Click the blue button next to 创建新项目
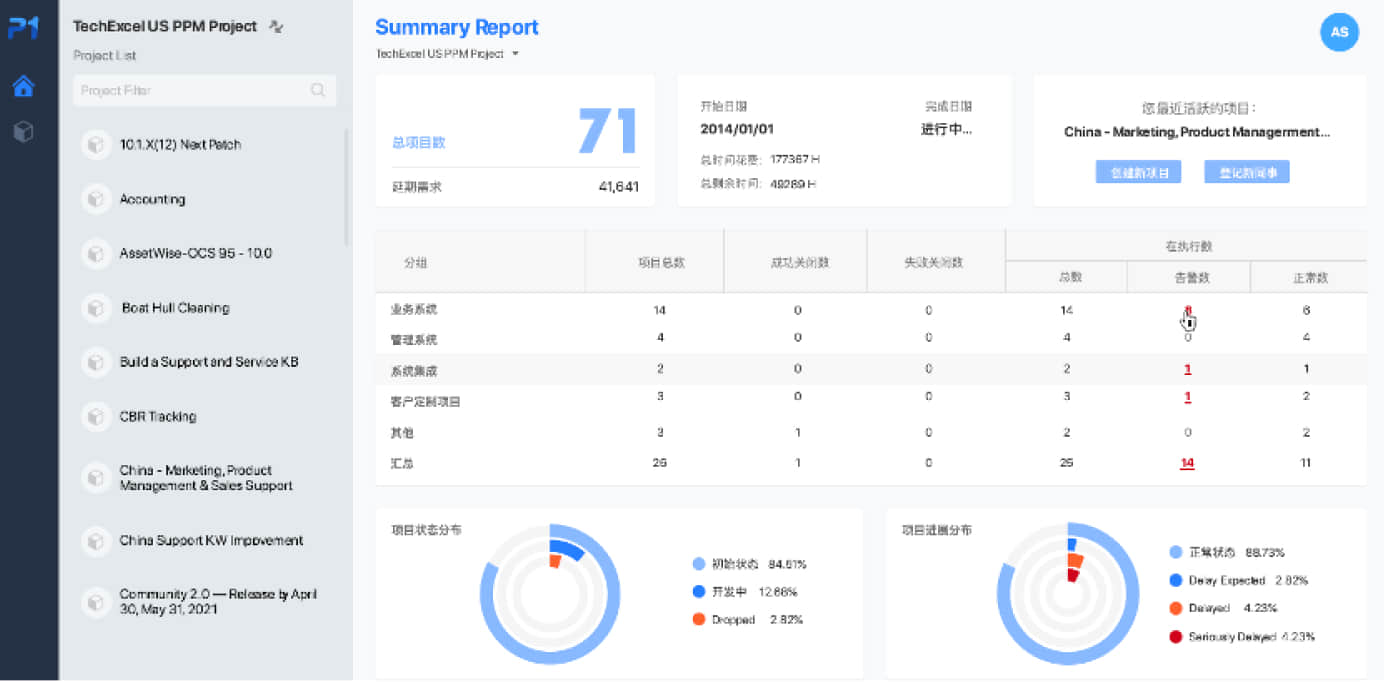The height and width of the screenshot is (682, 1386). coord(1247,173)
